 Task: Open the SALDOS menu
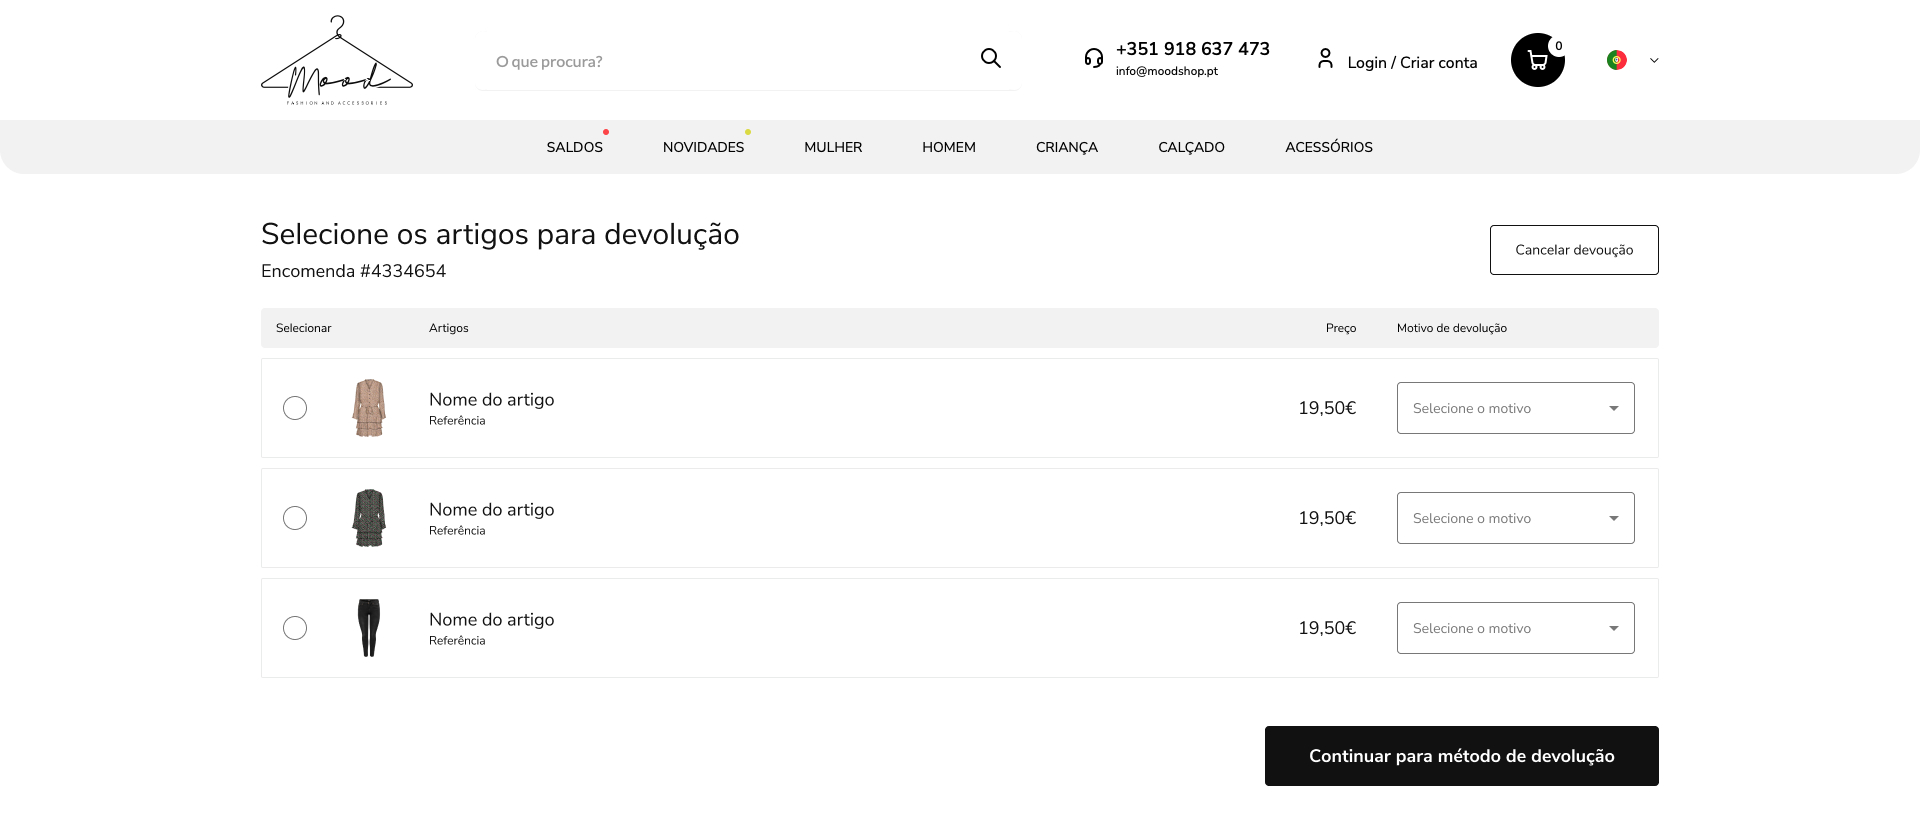pos(575,147)
